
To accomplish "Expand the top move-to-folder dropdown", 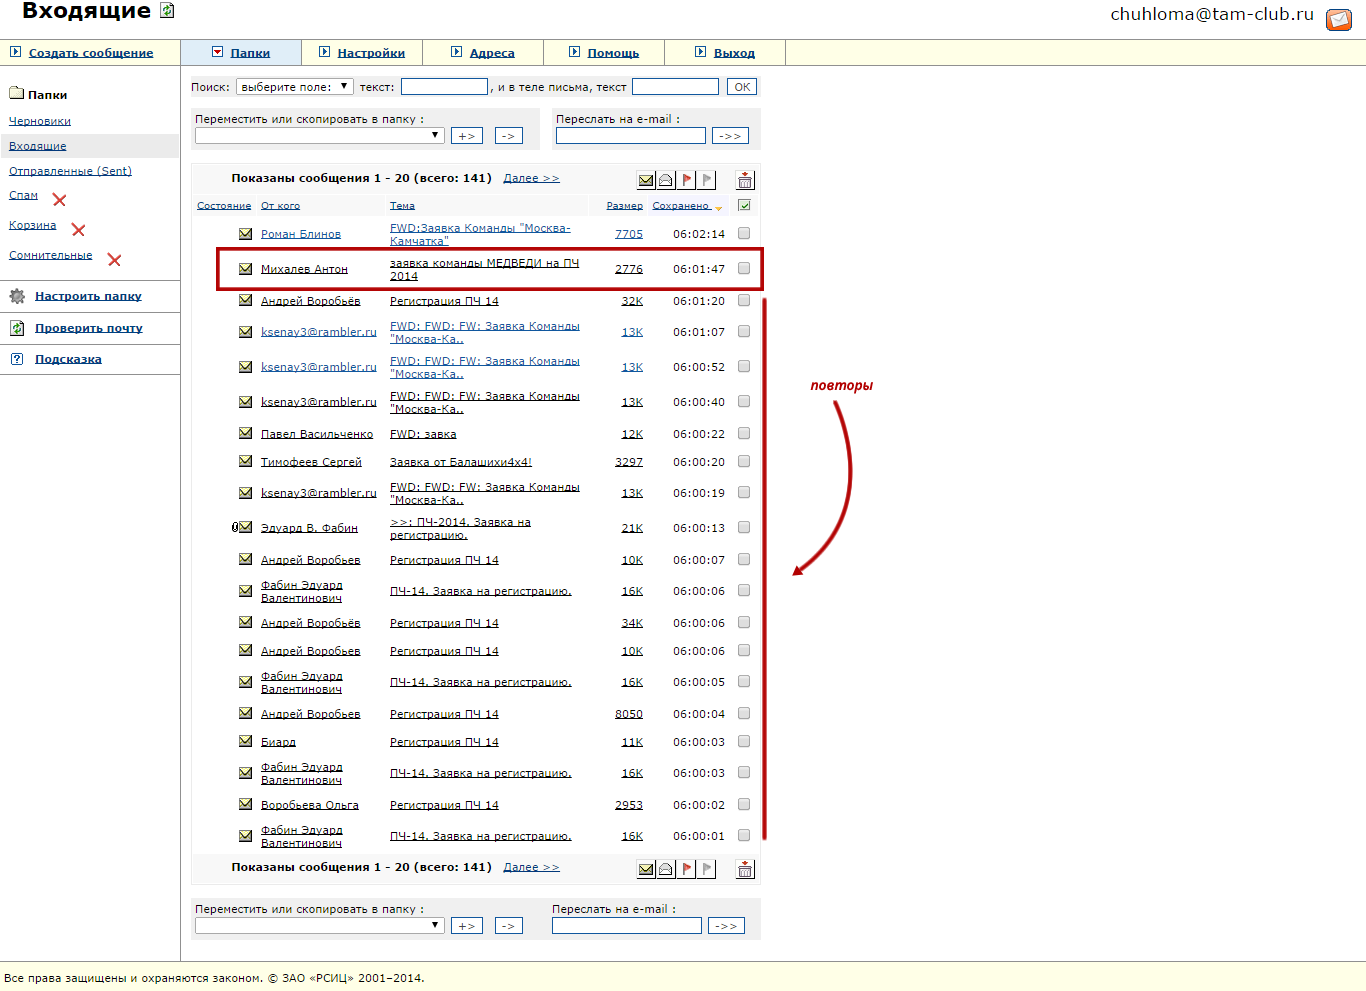I will click(320, 135).
